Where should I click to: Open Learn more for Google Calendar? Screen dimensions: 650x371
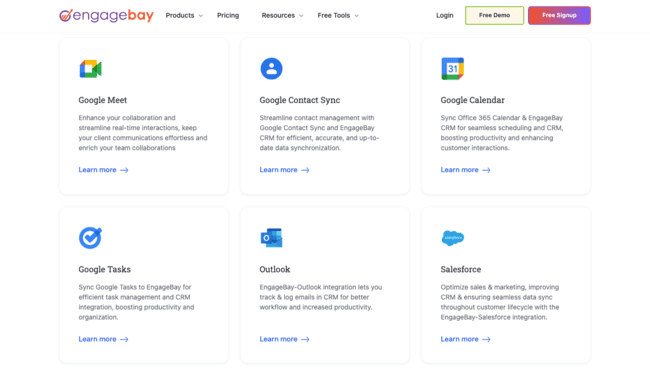pyautogui.click(x=466, y=170)
